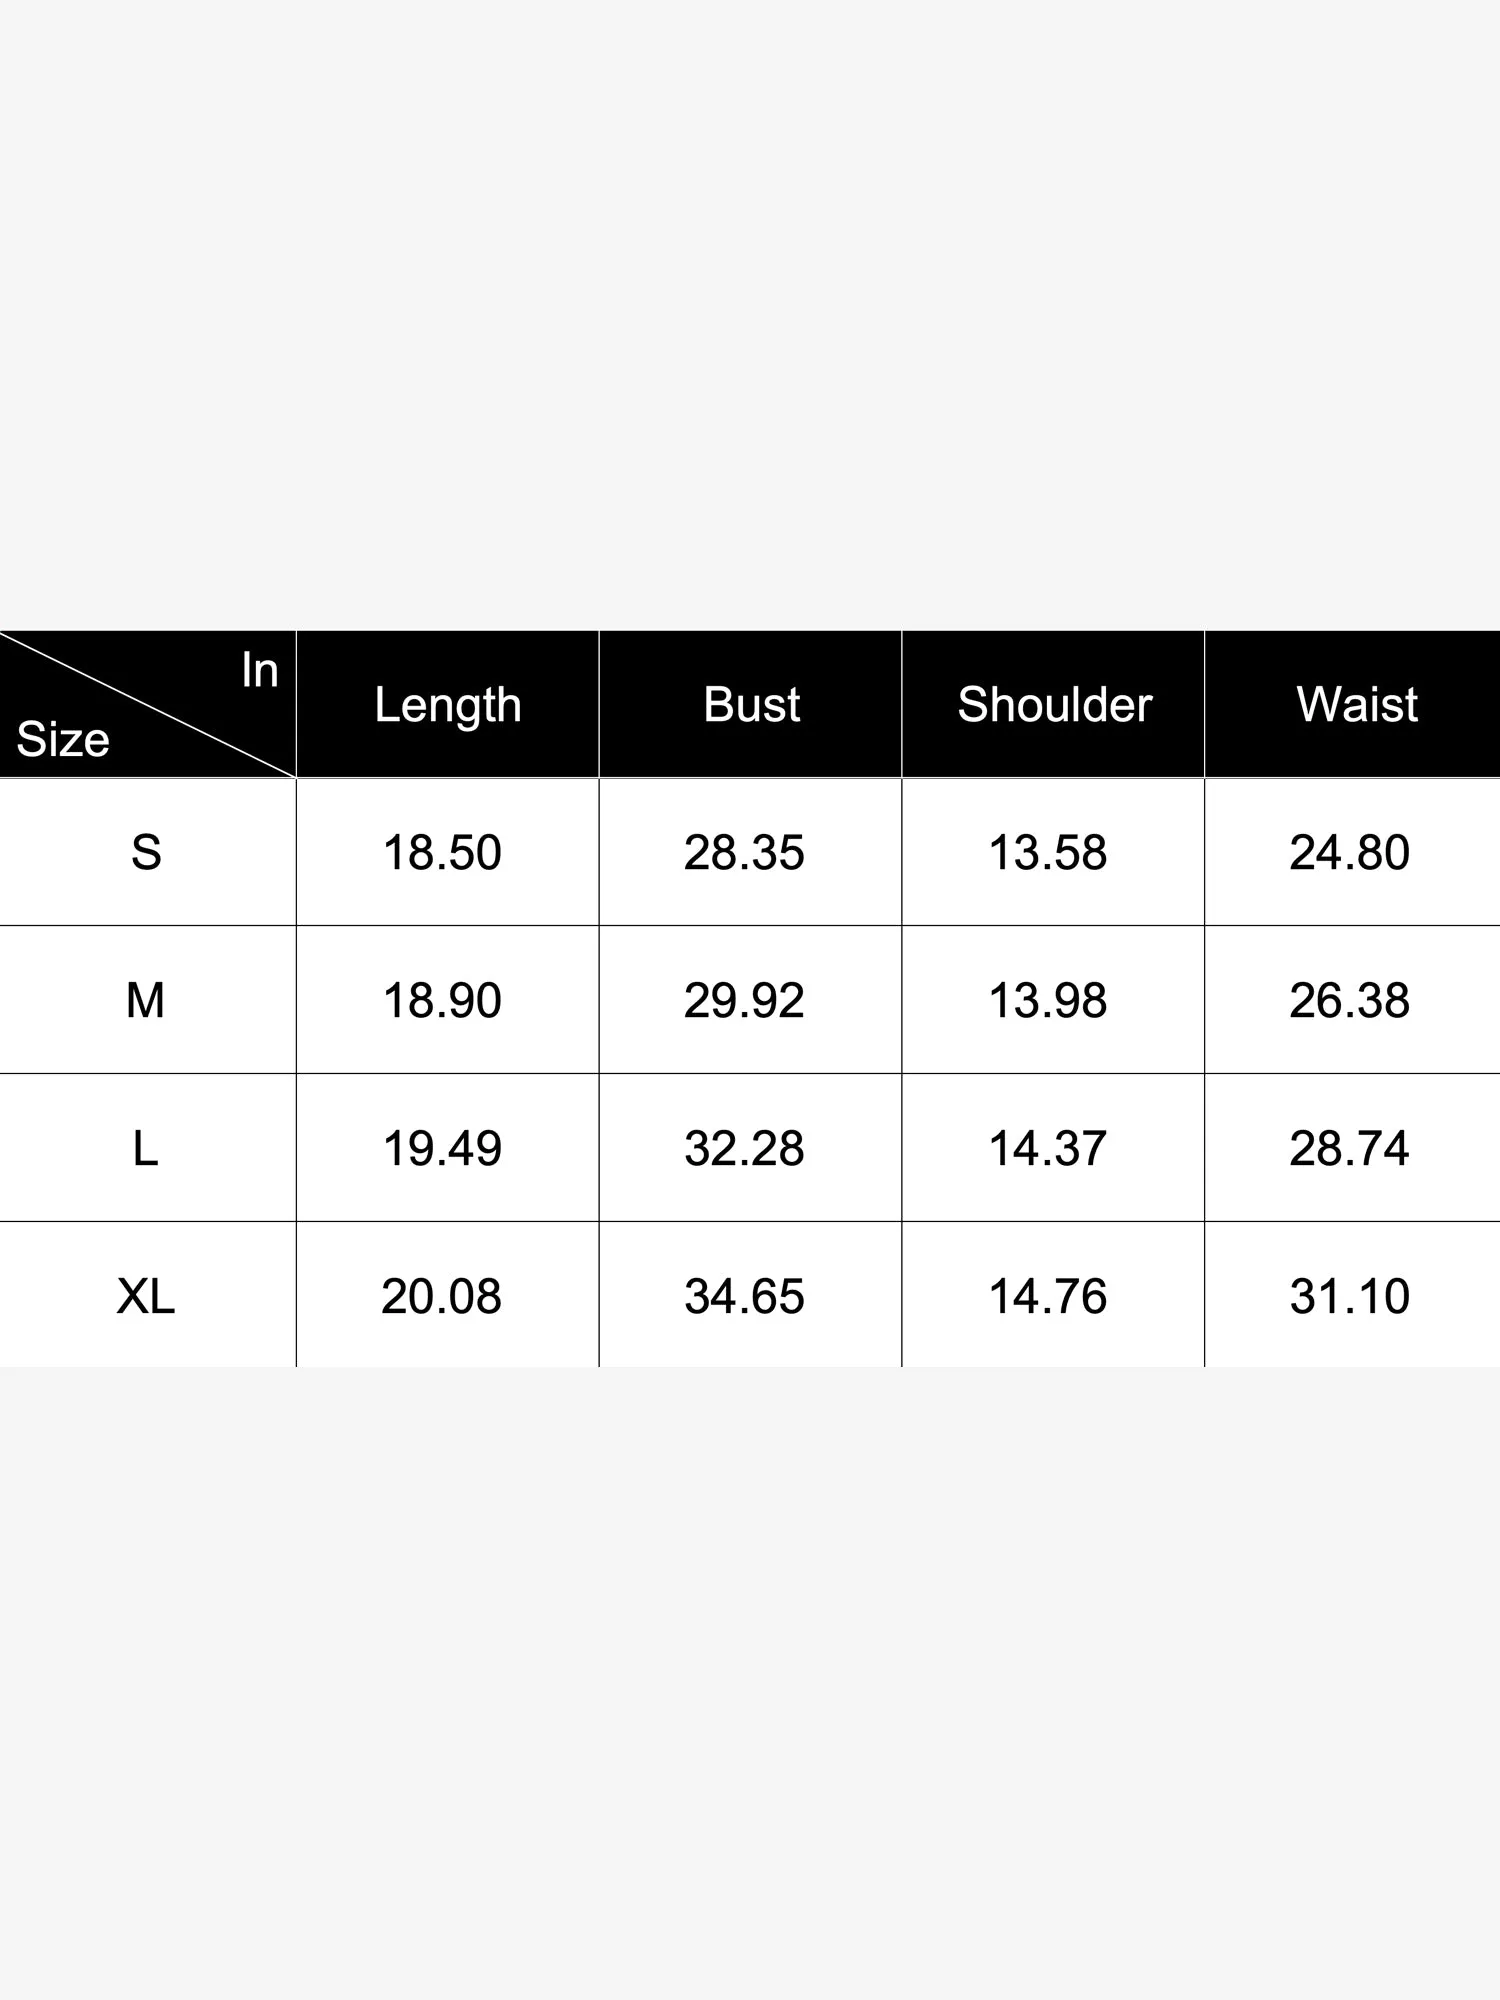Click the Length column header
Viewport: 1500px width, 2000px height.
(448, 705)
